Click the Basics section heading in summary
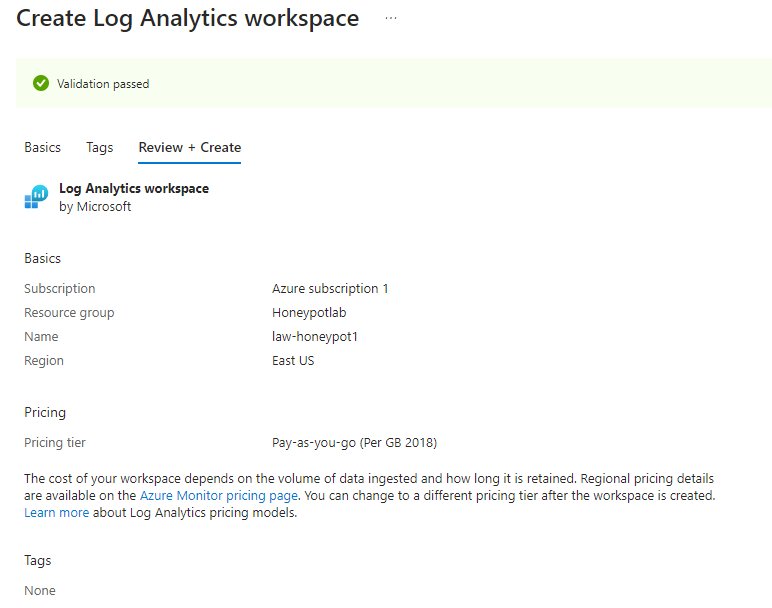This screenshot has height=608, width=772. [x=42, y=258]
